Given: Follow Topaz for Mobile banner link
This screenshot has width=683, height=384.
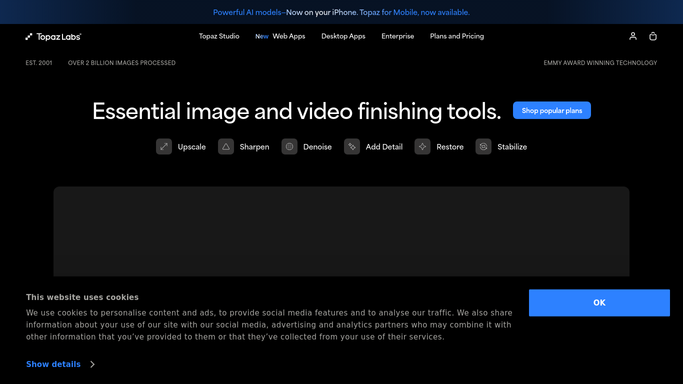Looking at the screenshot, I should 414,12.
